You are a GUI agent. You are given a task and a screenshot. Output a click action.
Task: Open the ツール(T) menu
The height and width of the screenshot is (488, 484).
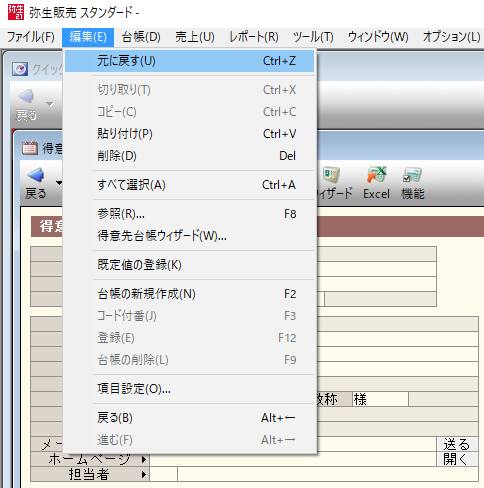313,37
